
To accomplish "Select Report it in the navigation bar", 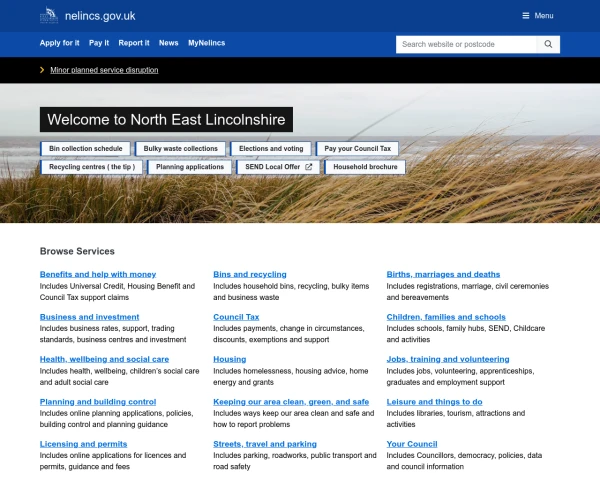I will 134,43.
